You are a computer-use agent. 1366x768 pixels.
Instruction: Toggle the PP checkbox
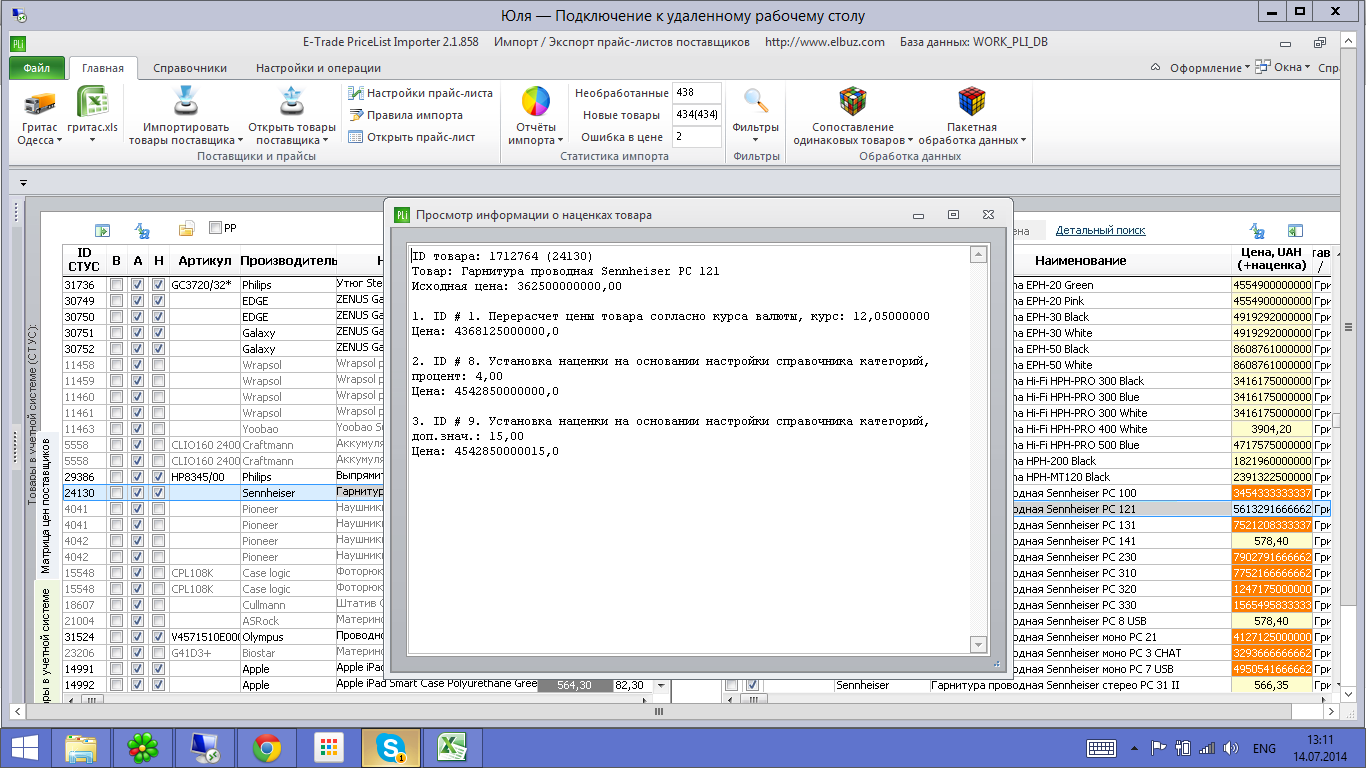click(215, 228)
